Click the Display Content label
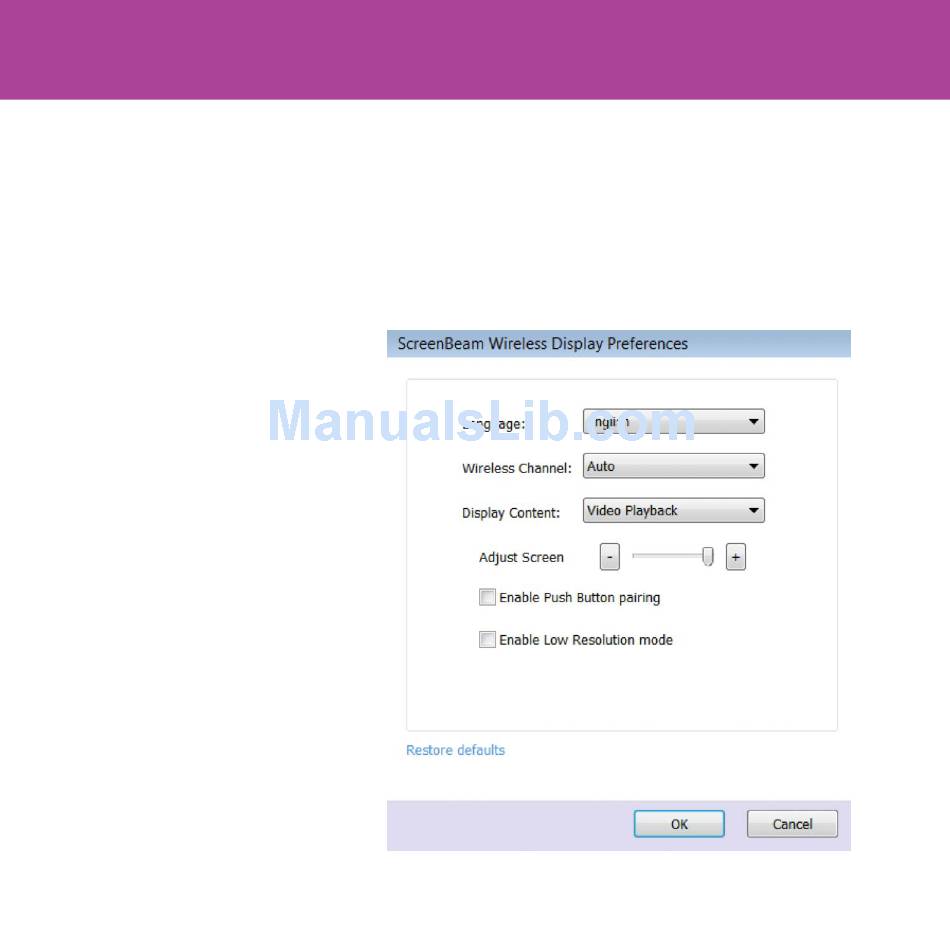This screenshot has height=950, width=950. (511, 513)
